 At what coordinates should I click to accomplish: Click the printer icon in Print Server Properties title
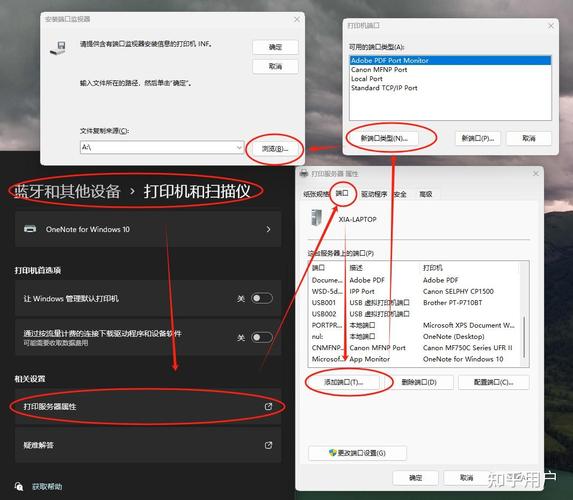point(304,173)
